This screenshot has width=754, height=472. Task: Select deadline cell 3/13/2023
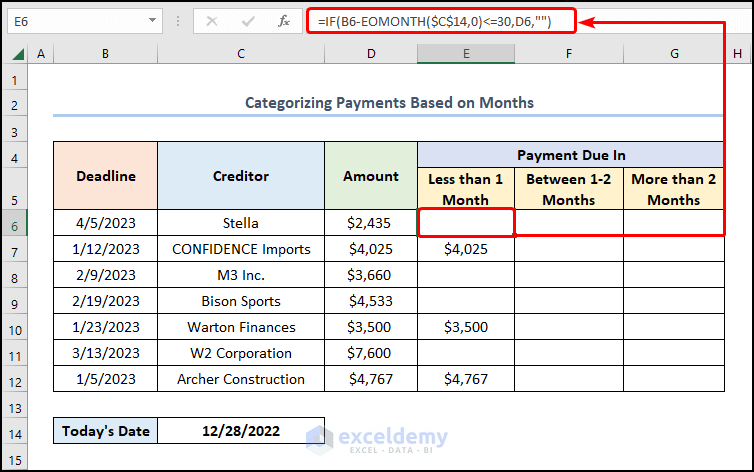click(105, 352)
